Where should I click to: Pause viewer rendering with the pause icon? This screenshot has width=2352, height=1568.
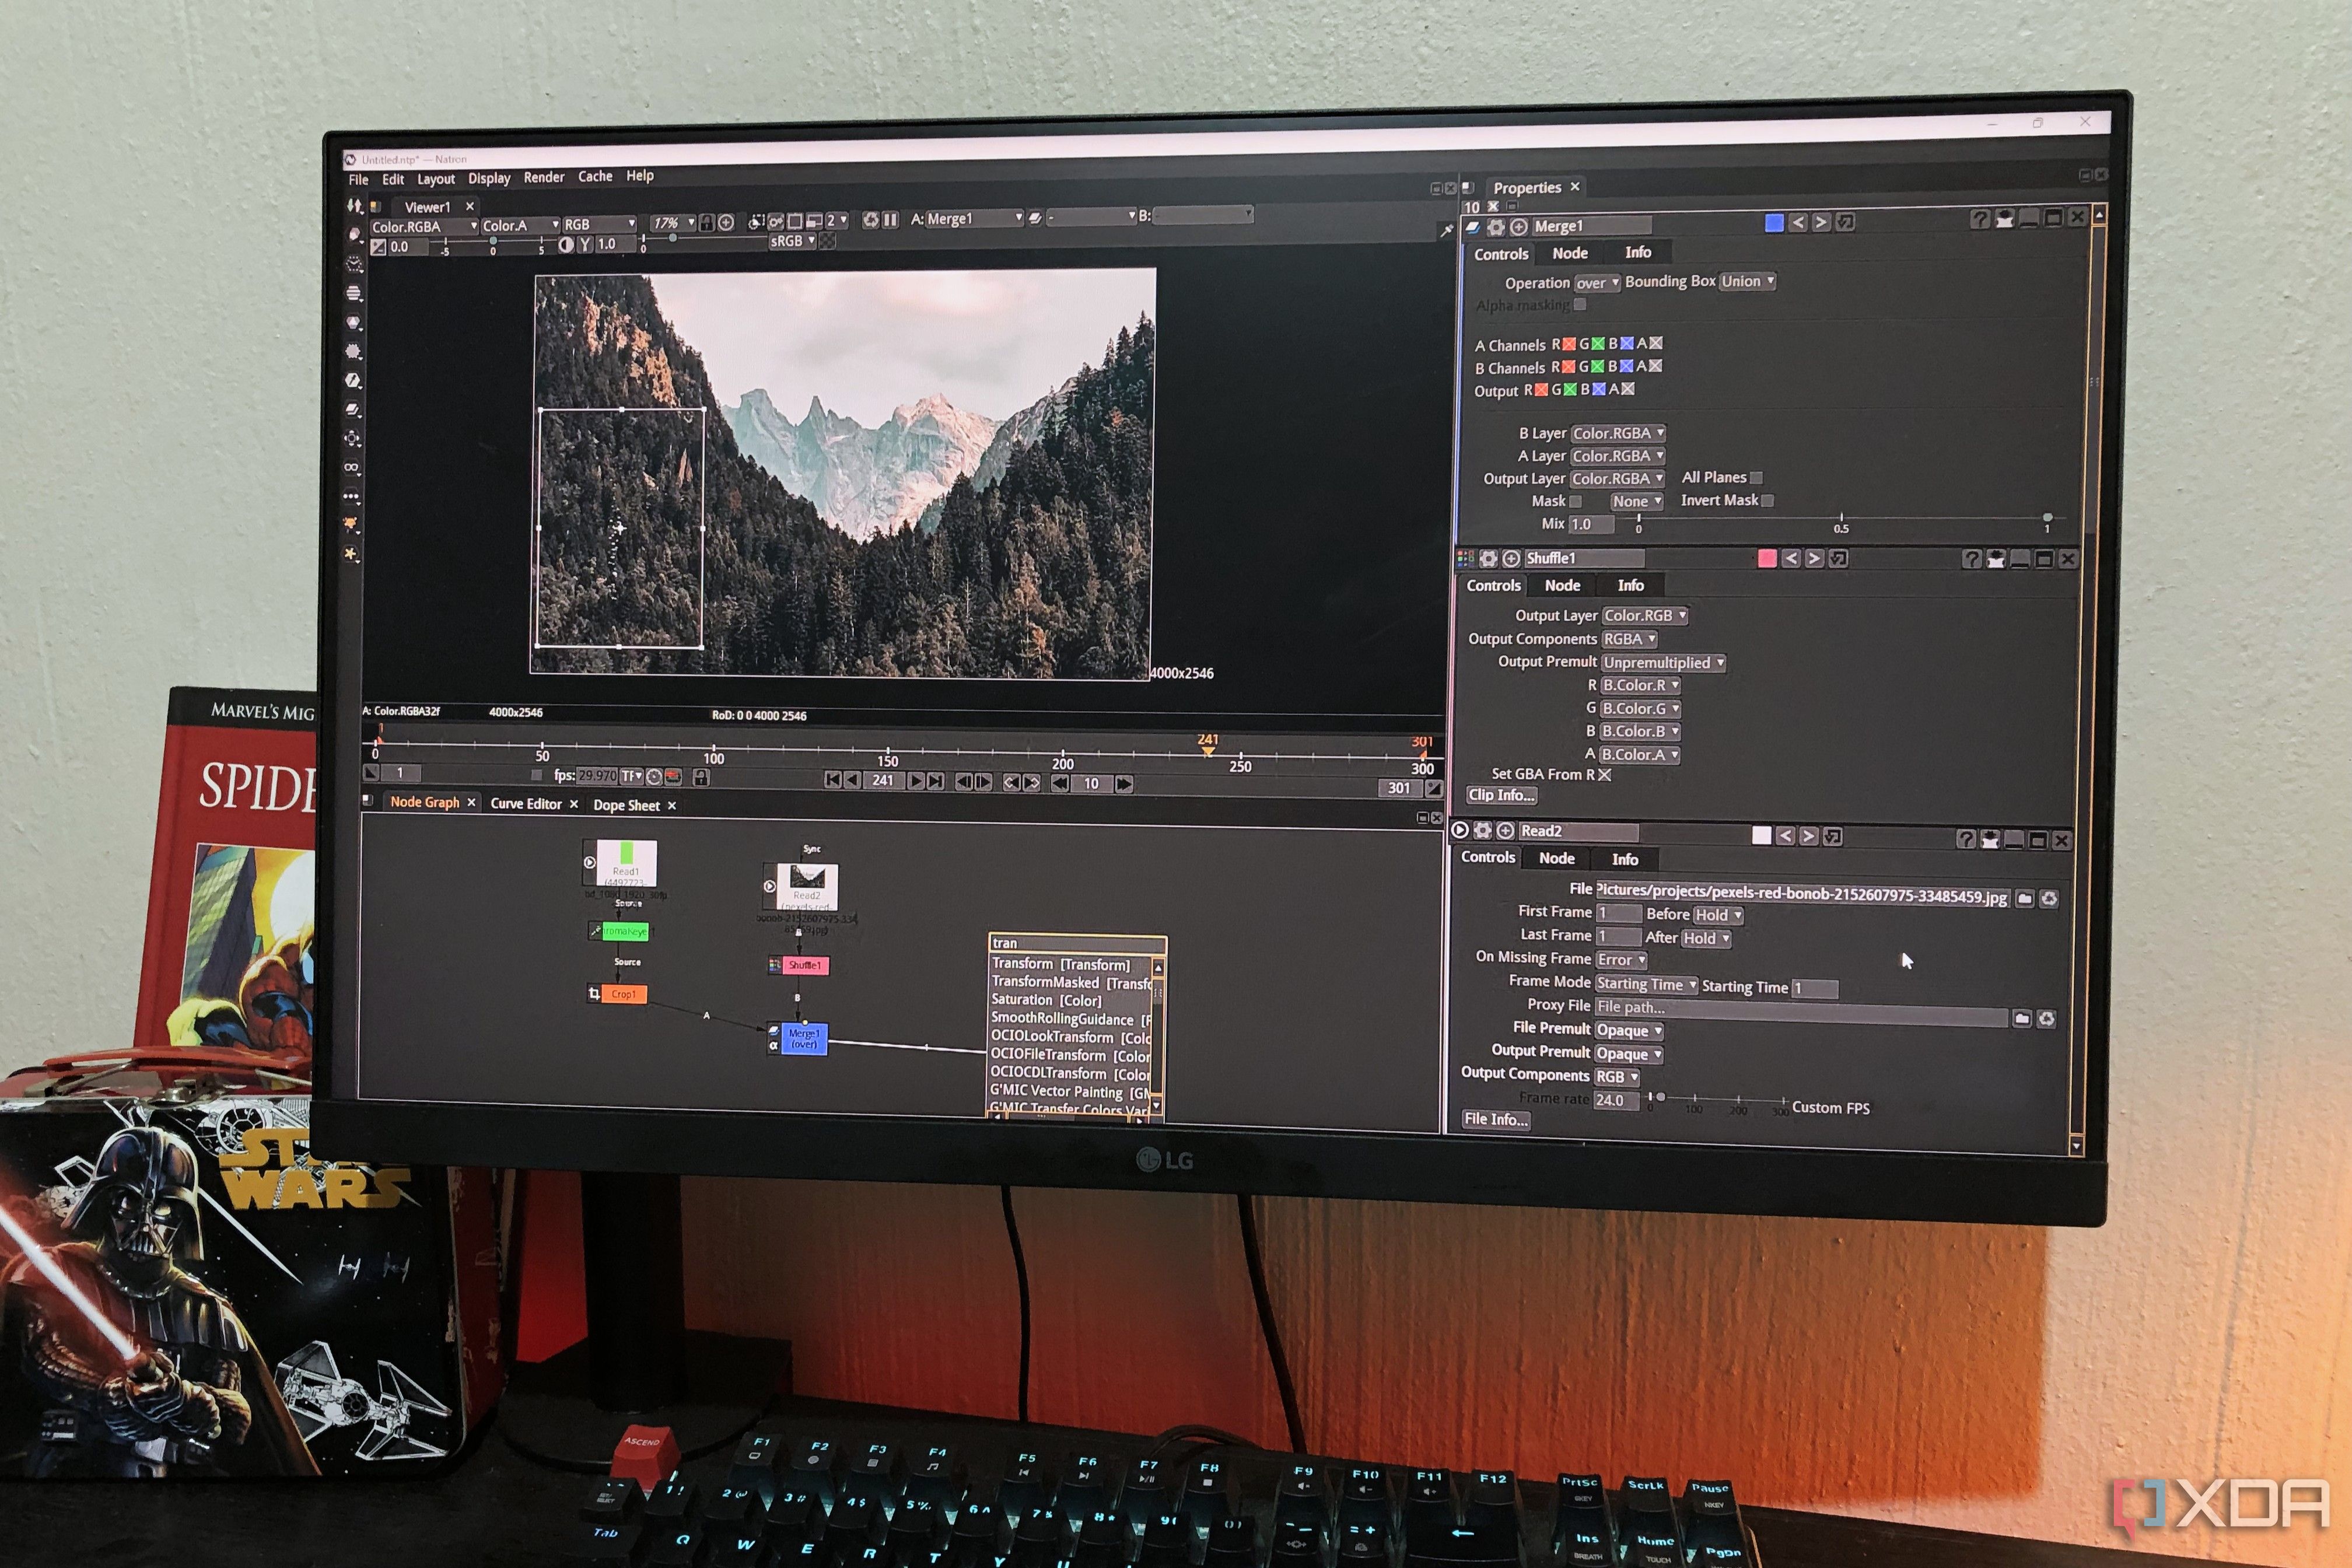pyautogui.click(x=891, y=221)
